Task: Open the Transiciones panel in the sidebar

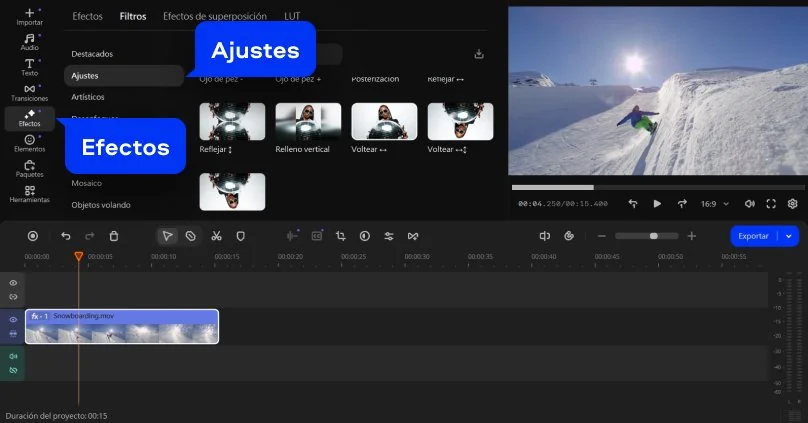Action: pyautogui.click(x=29, y=92)
